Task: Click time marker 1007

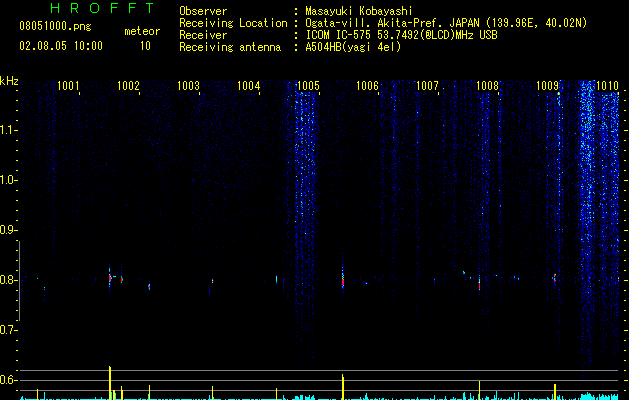Action: click(x=427, y=86)
